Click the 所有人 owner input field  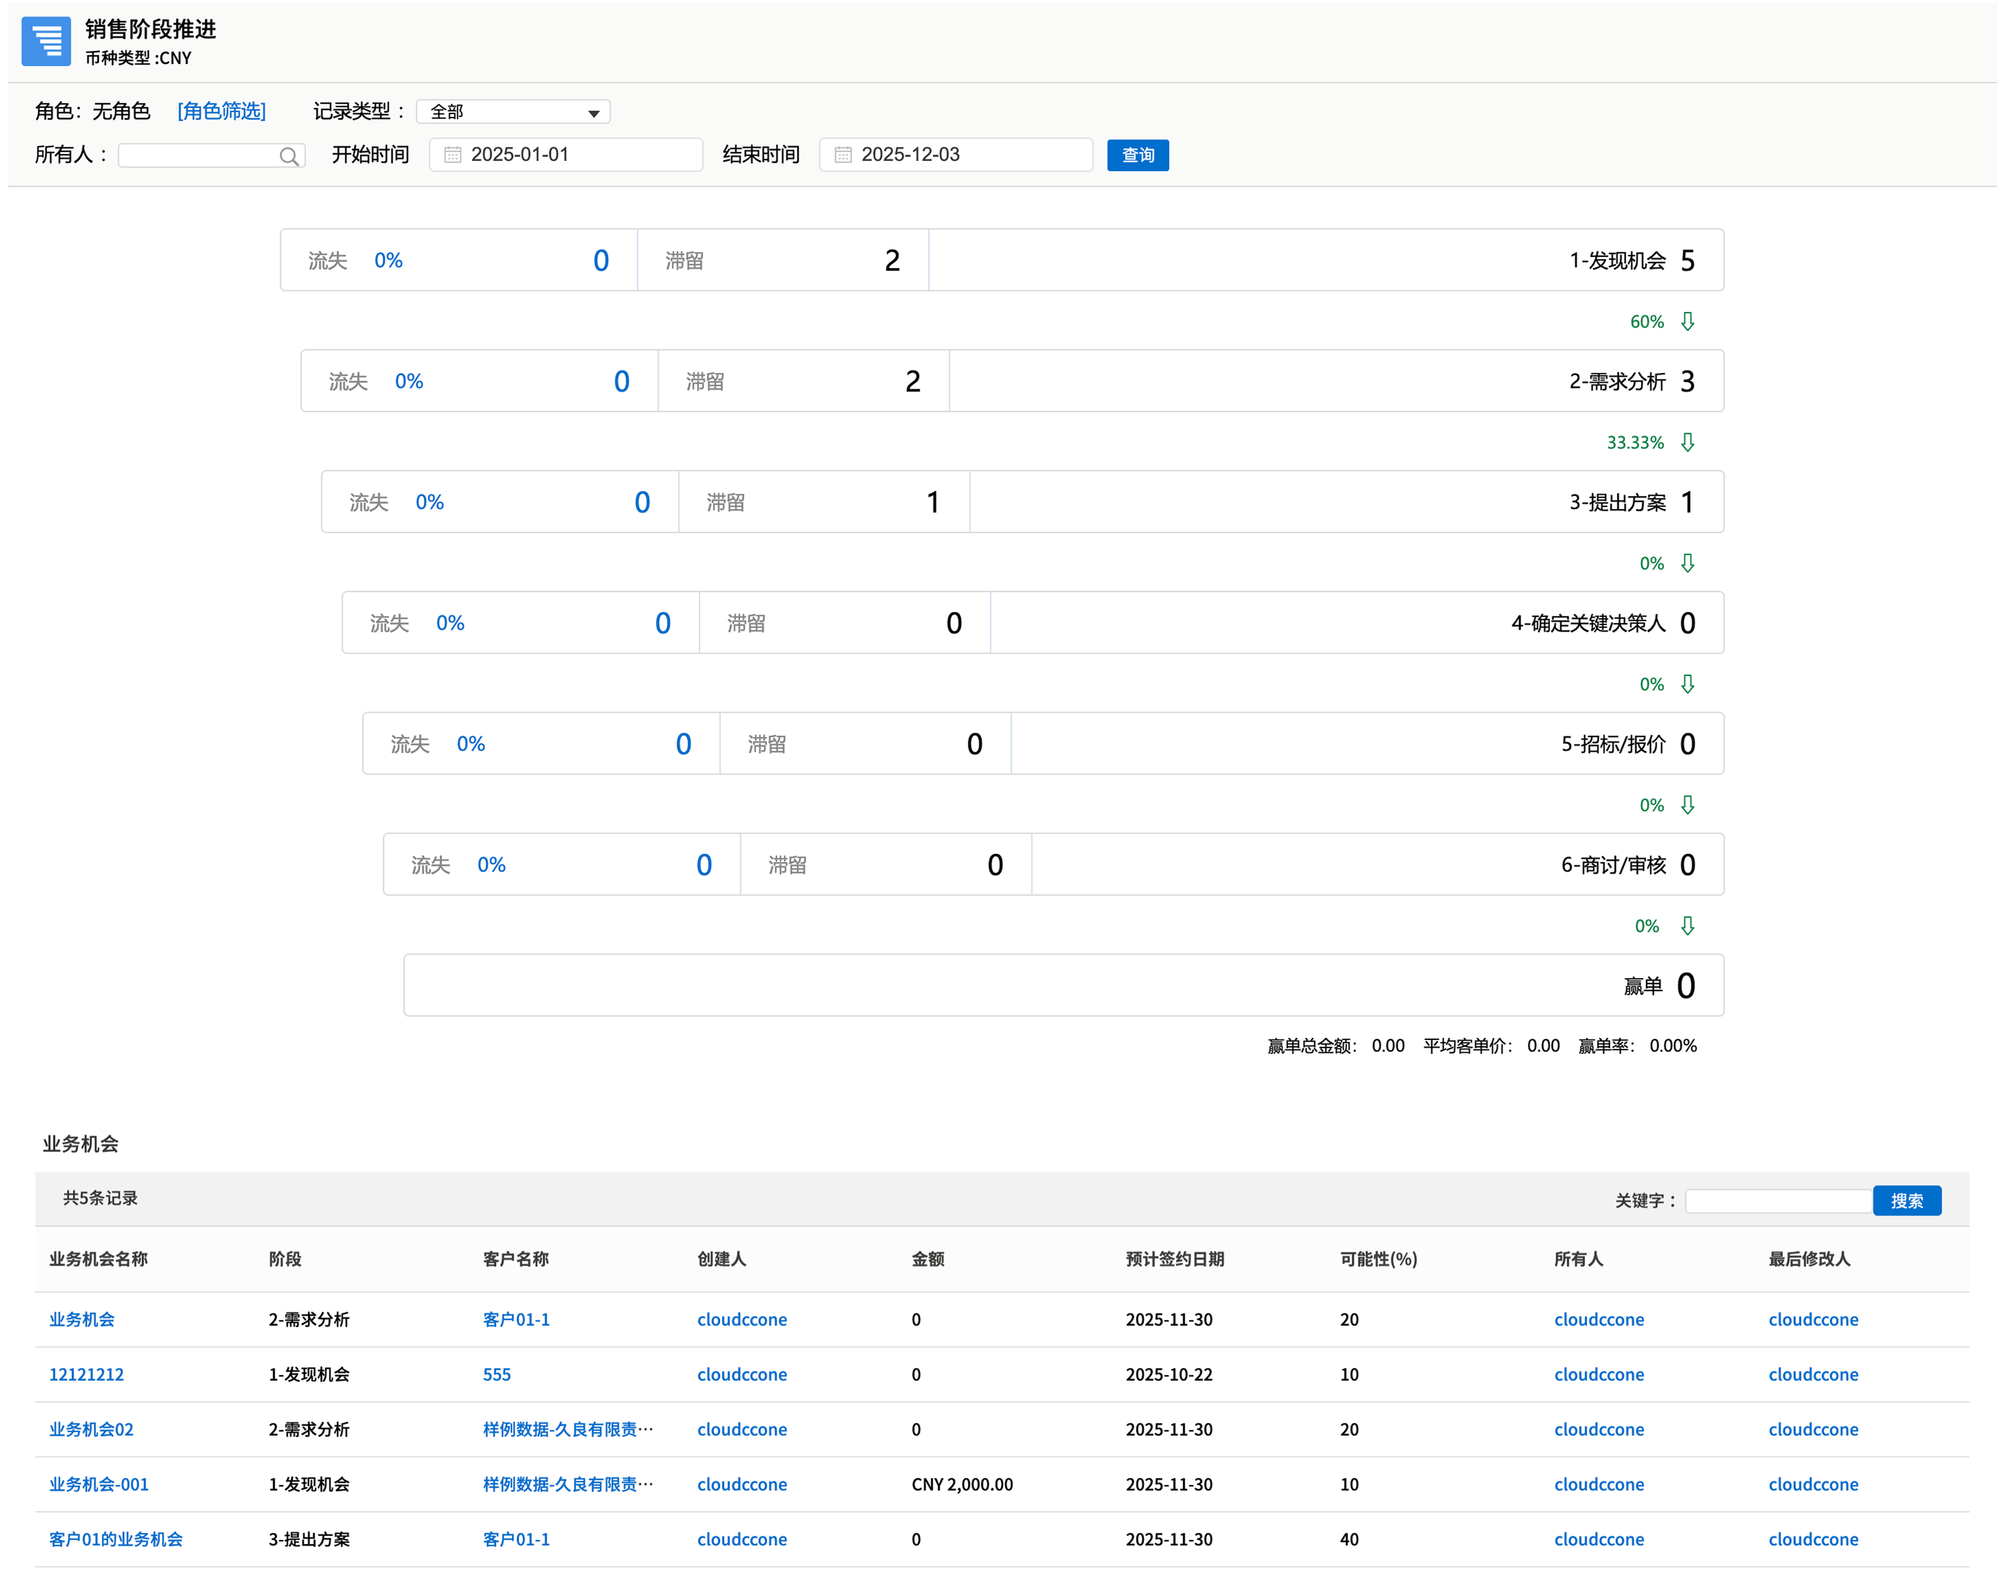tap(198, 156)
